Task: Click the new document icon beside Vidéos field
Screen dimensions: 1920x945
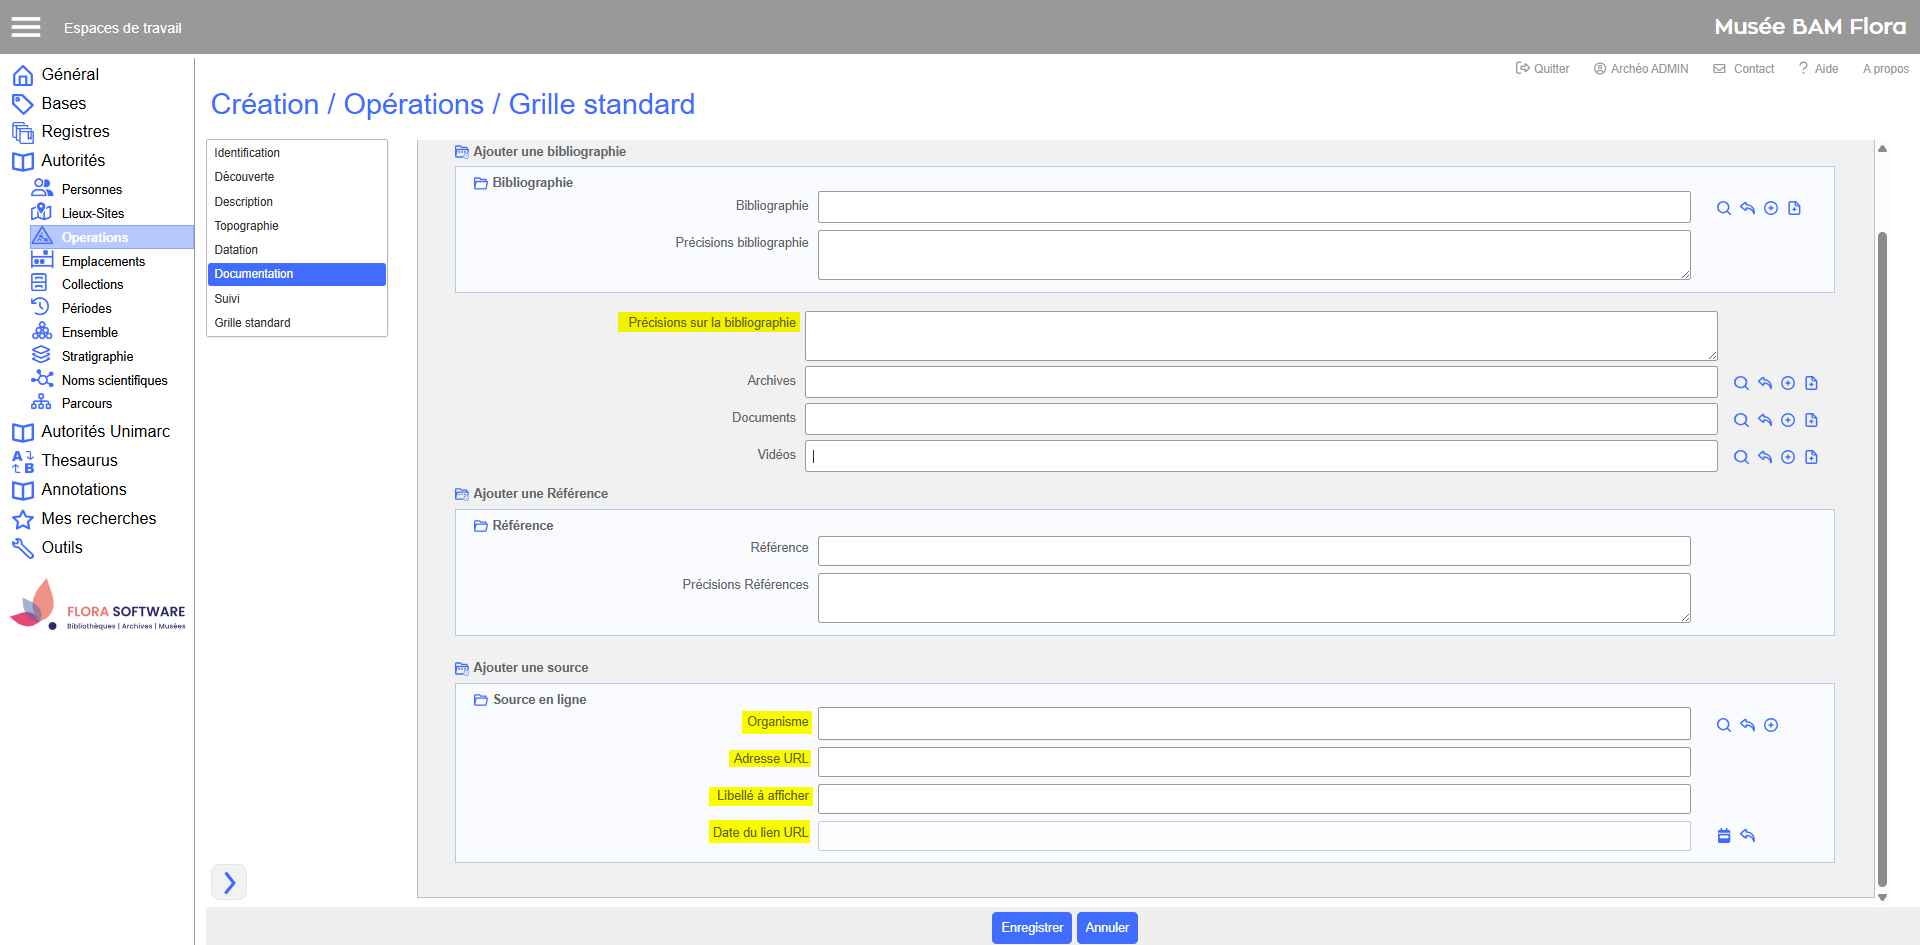Action: 1811,457
